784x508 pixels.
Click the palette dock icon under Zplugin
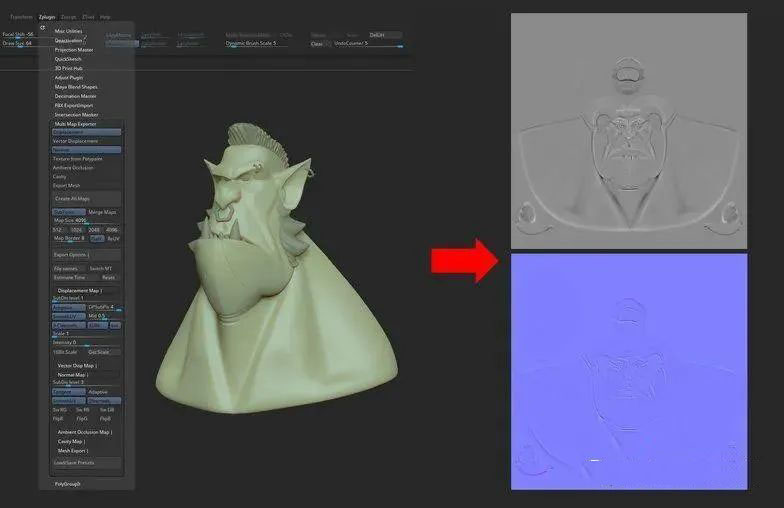click(42, 28)
